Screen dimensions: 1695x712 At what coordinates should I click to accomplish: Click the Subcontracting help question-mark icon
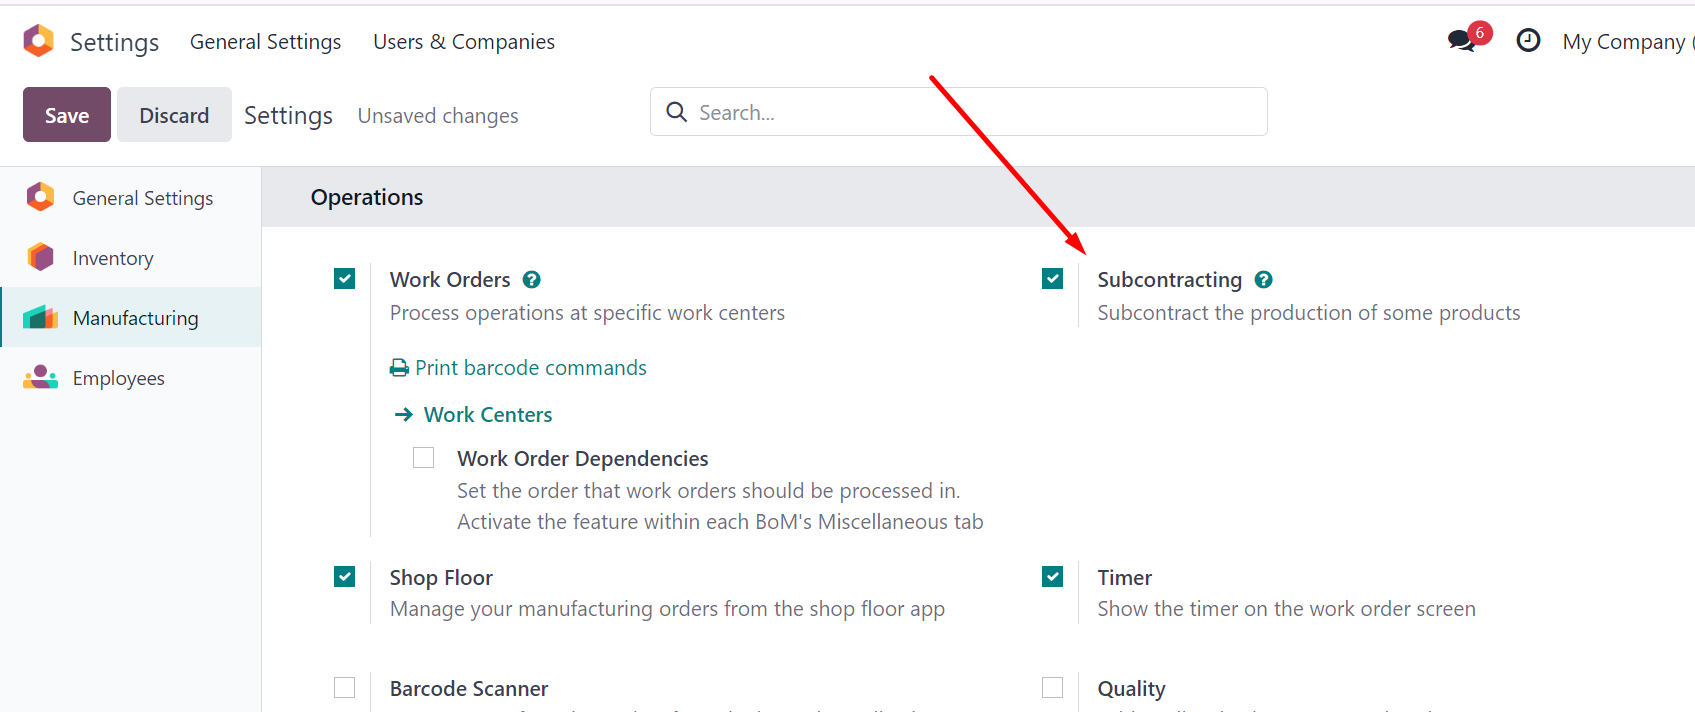click(x=1264, y=280)
